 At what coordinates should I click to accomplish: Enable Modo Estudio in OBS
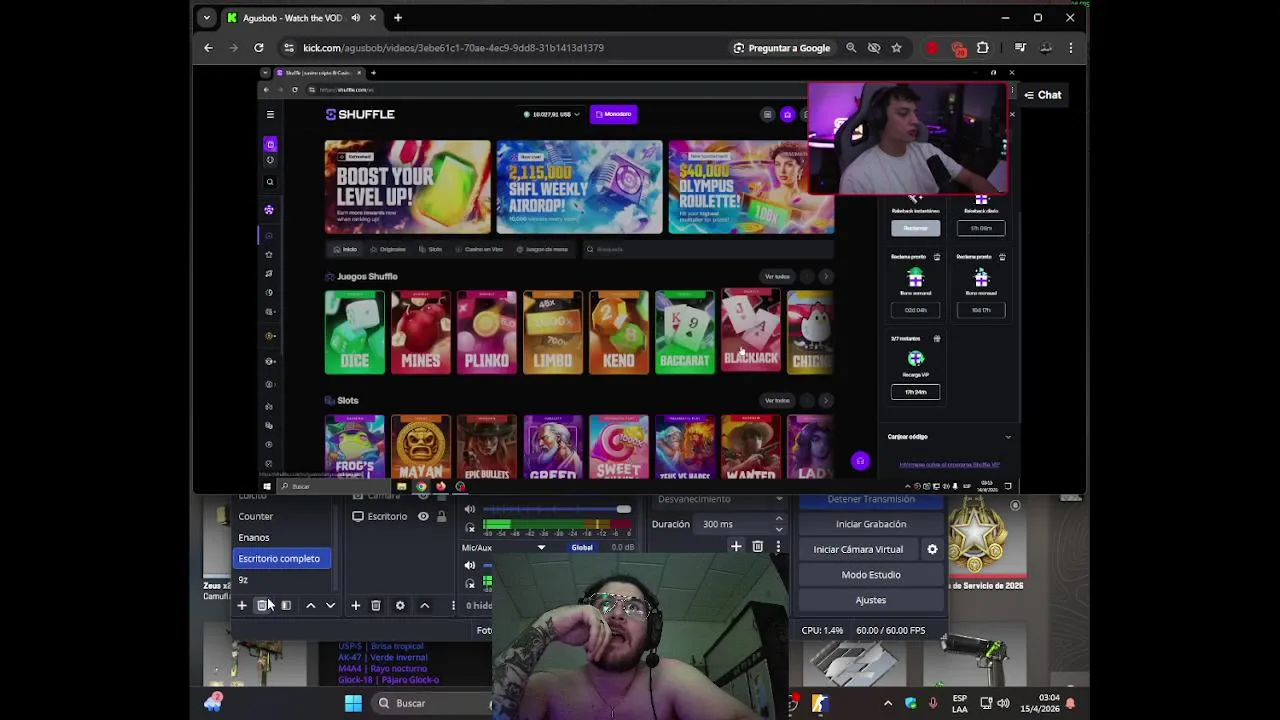coord(871,575)
